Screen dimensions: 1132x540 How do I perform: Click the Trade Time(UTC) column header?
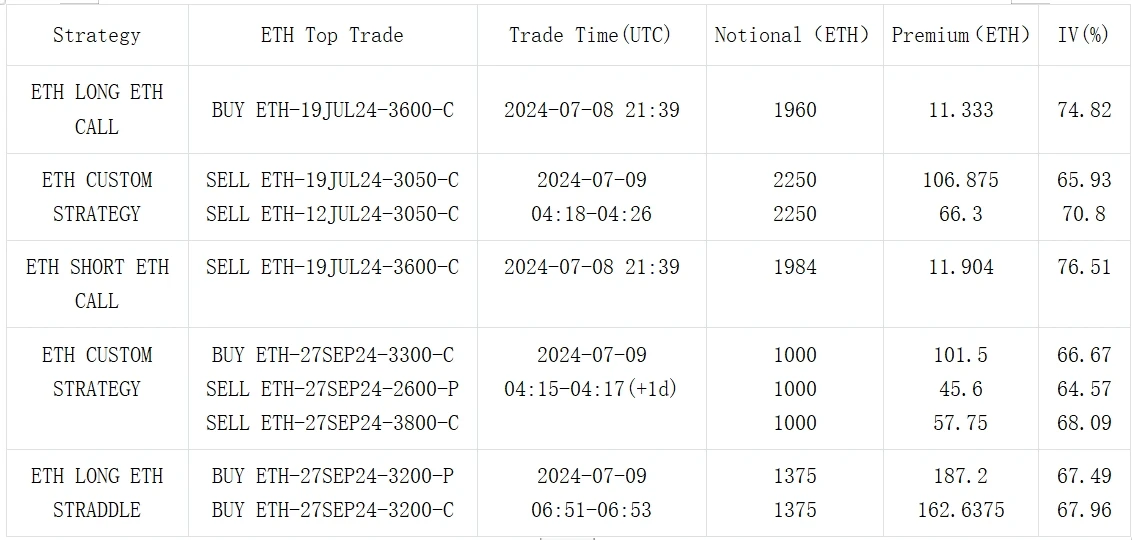coord(590,35)
